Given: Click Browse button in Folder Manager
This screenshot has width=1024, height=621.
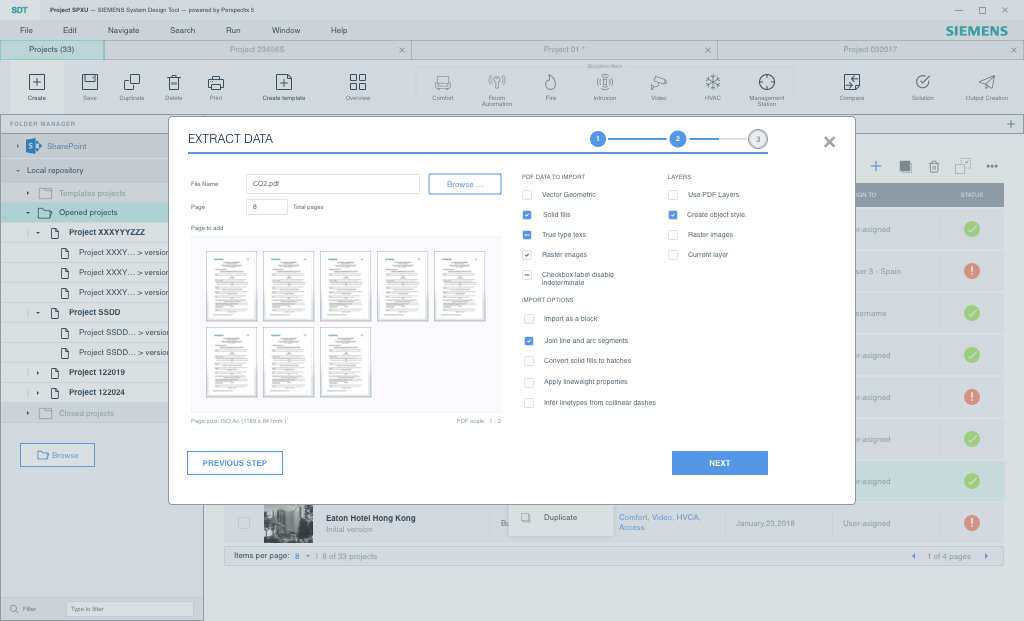Looking at the screenshot, I should (x=57, y=455).
